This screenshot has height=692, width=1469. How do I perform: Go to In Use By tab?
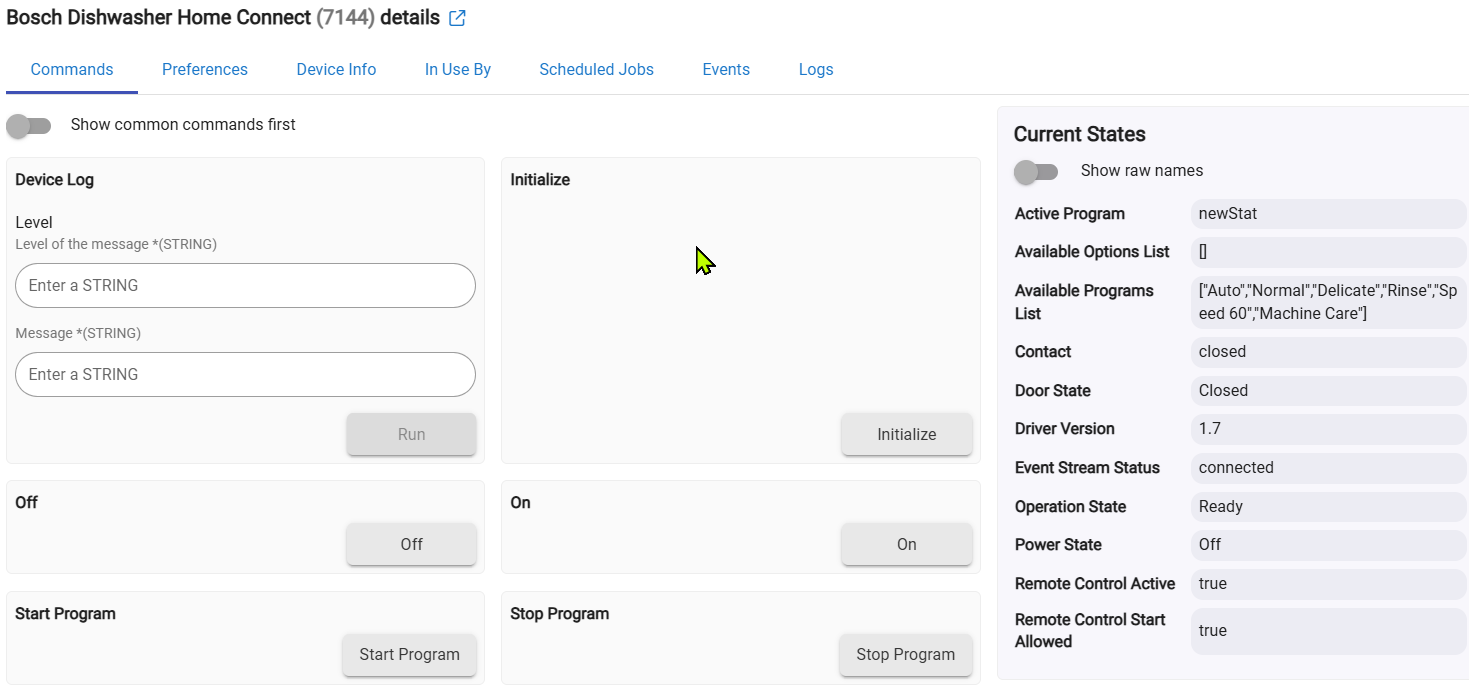coord(458,70)
